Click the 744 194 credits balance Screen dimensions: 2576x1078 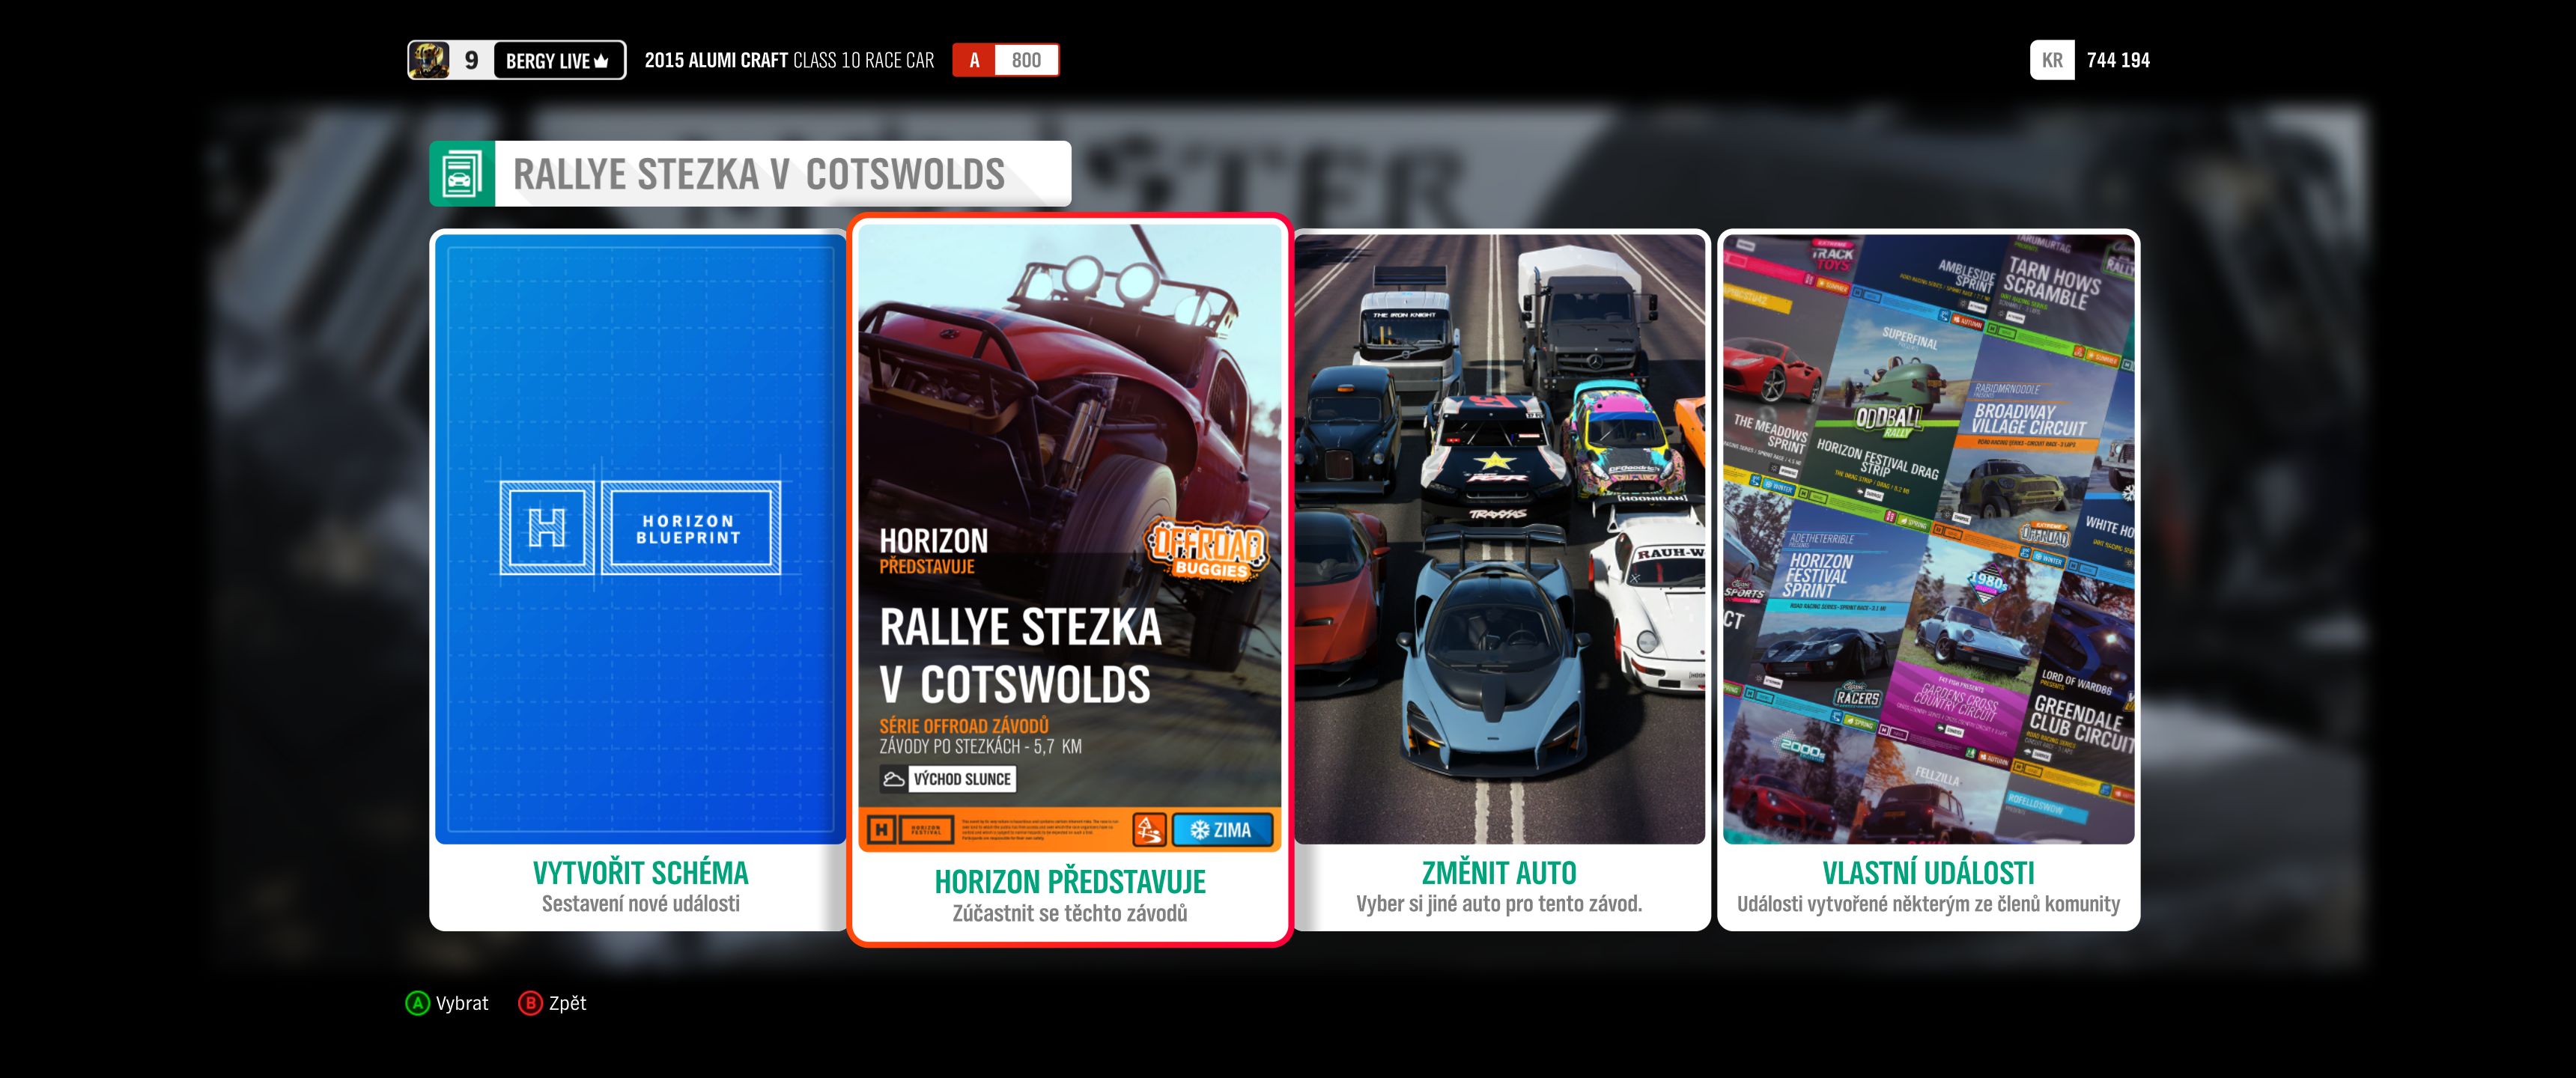pos(2118,60)
